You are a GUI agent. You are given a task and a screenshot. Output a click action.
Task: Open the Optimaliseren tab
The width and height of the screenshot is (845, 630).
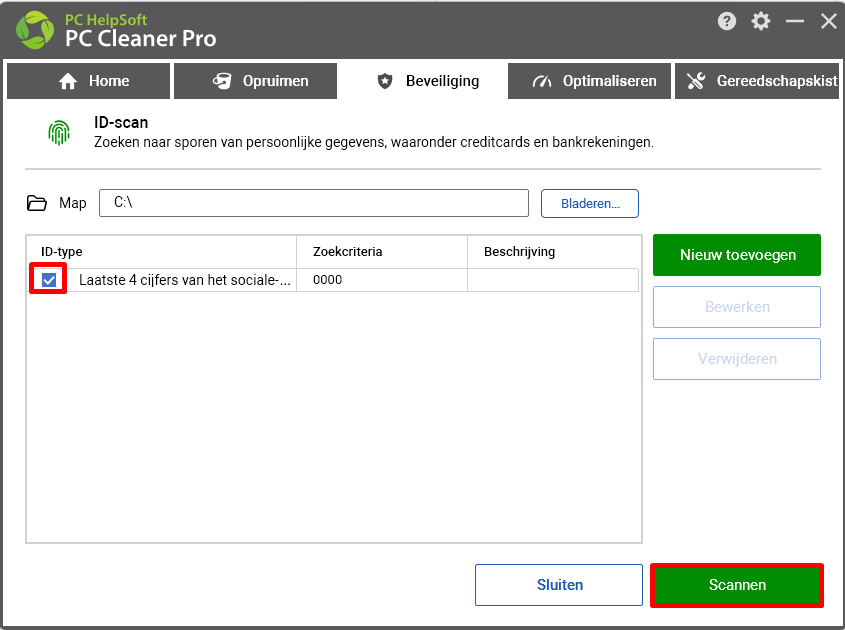click(x=589, y=81)
